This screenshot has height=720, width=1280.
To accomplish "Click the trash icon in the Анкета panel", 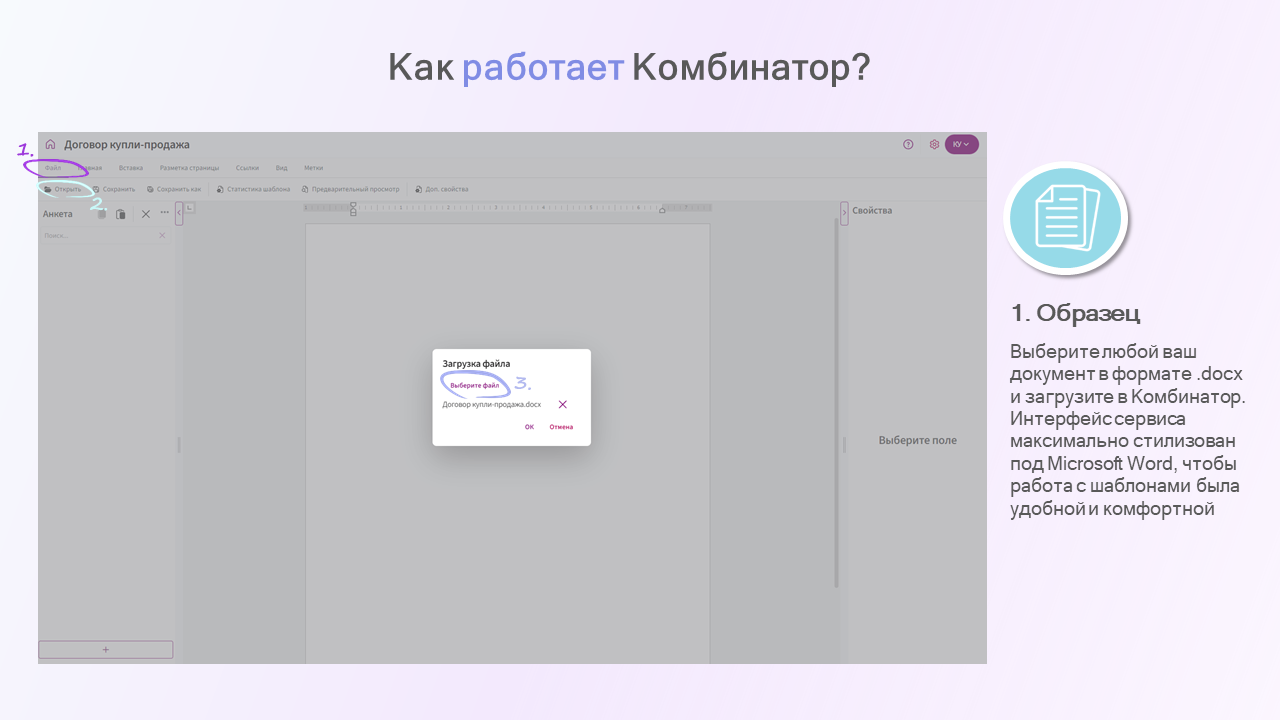I will tap(101, 213).
